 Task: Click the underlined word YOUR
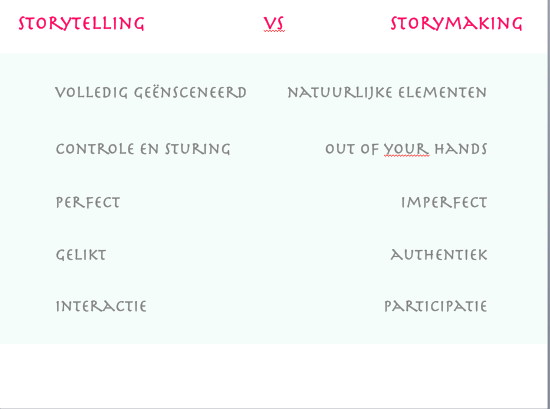click(406, 149)
